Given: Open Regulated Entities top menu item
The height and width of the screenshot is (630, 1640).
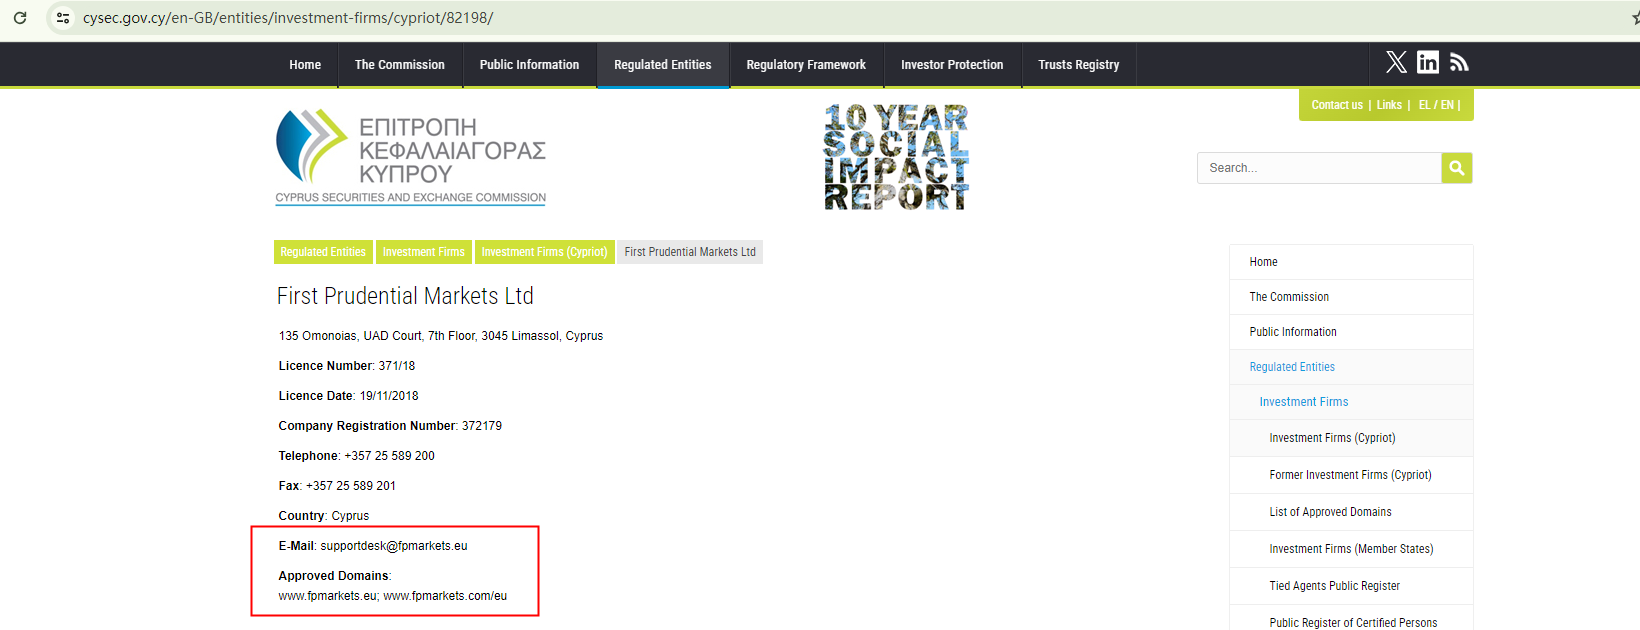Looking at the screenshot, I should (x=663, y=65).
